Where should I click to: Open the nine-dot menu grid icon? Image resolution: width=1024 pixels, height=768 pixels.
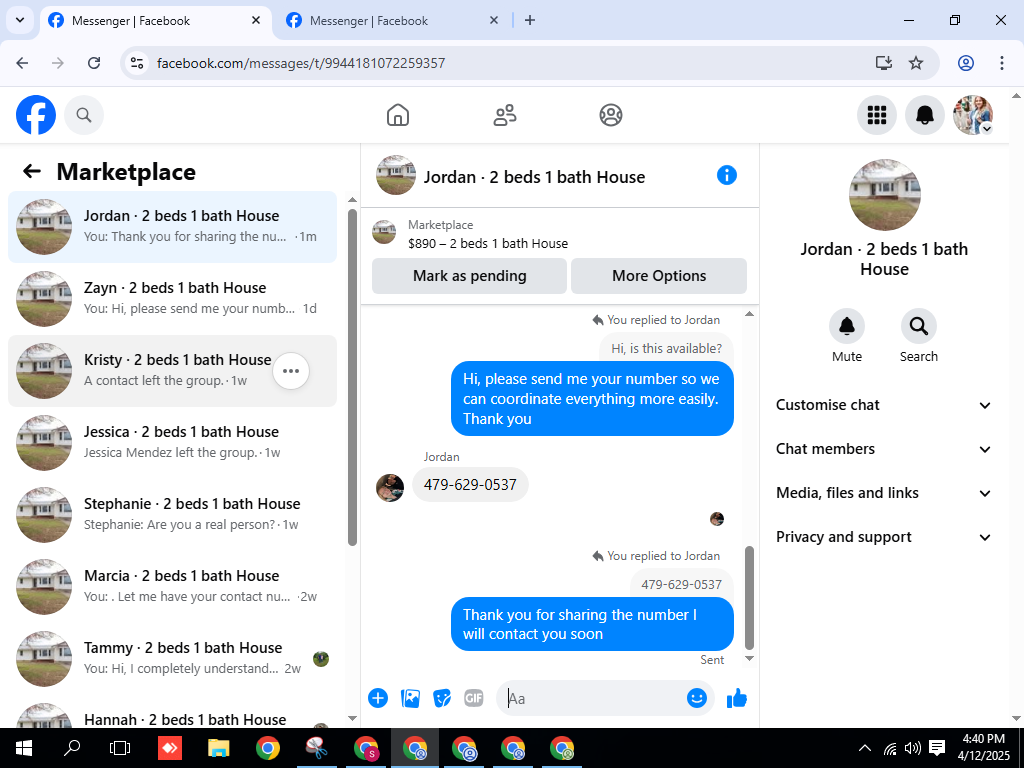pos(876,115)
